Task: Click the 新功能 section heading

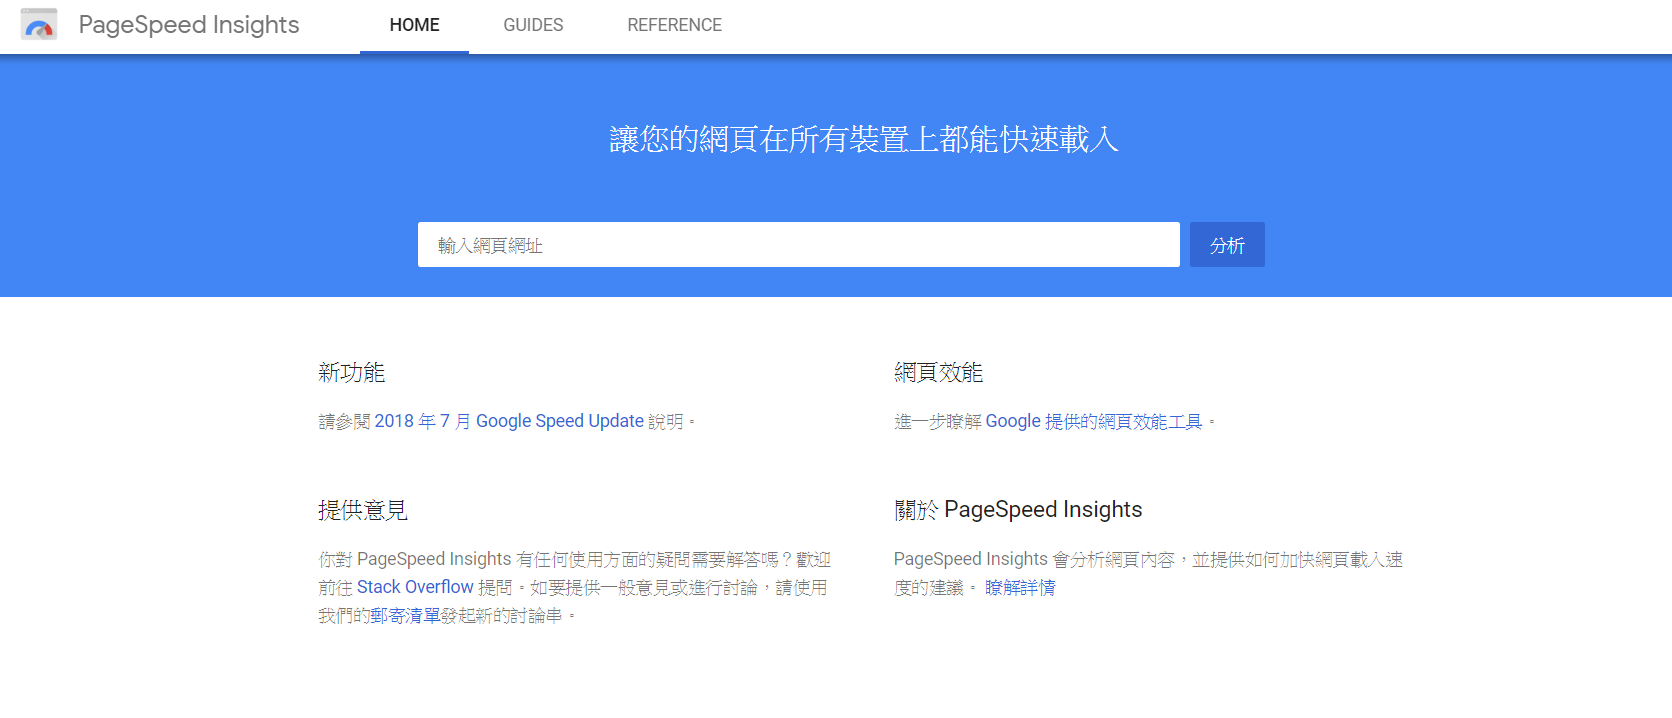Action: point(351,373)
